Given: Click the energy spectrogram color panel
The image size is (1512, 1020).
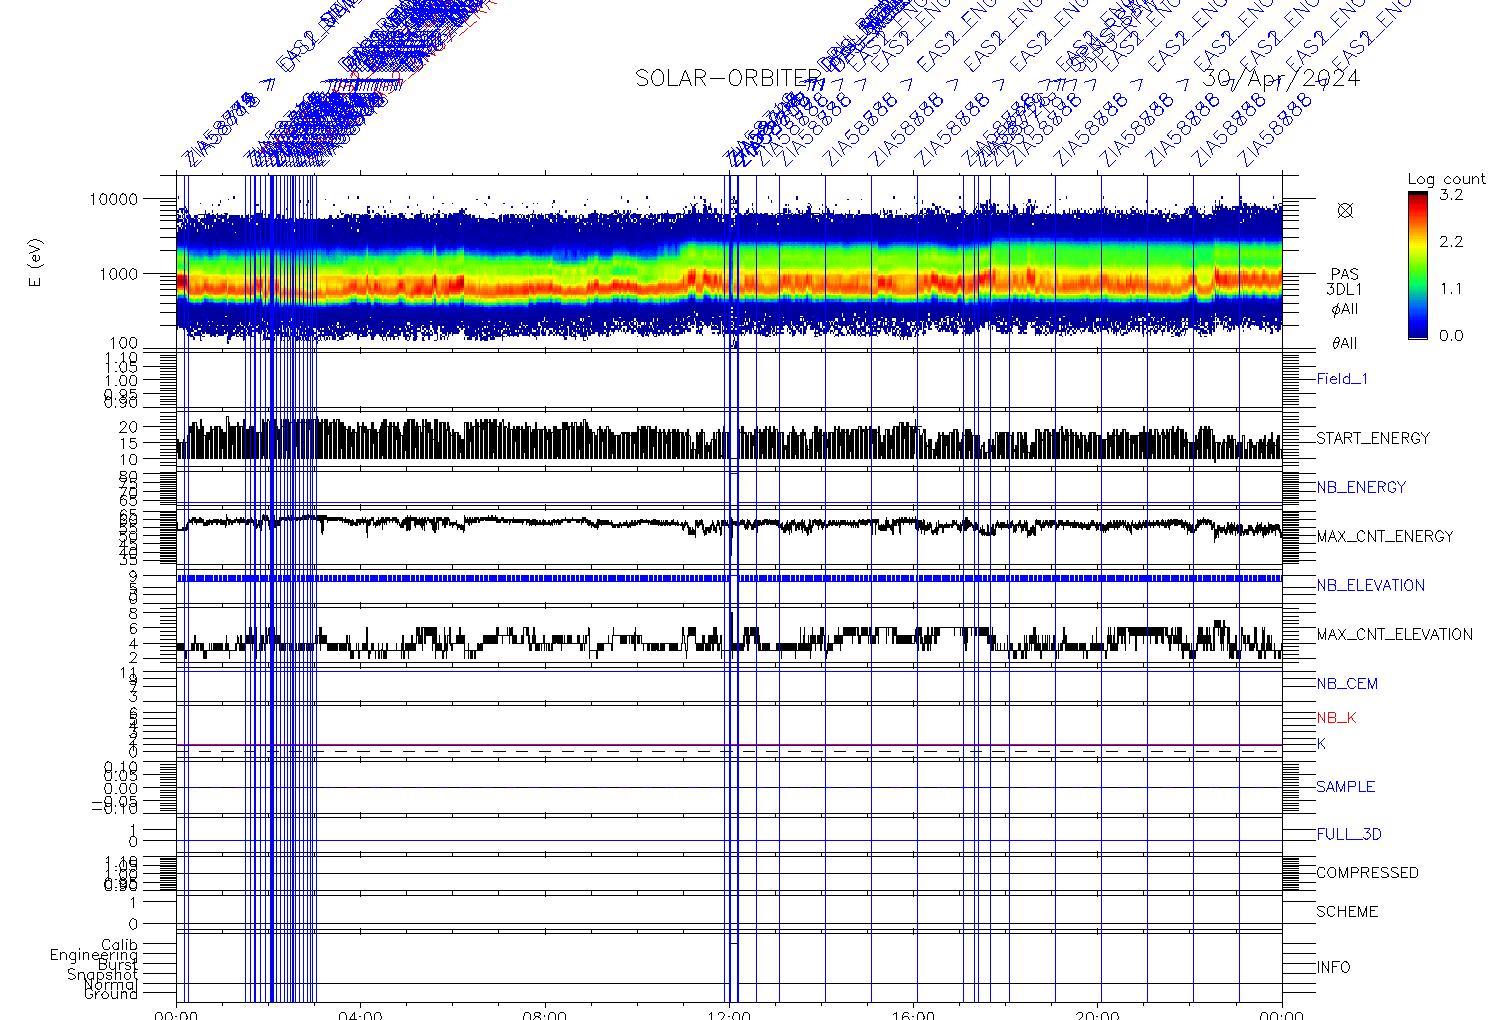Looking at the screenshot, I should (729, 261).
